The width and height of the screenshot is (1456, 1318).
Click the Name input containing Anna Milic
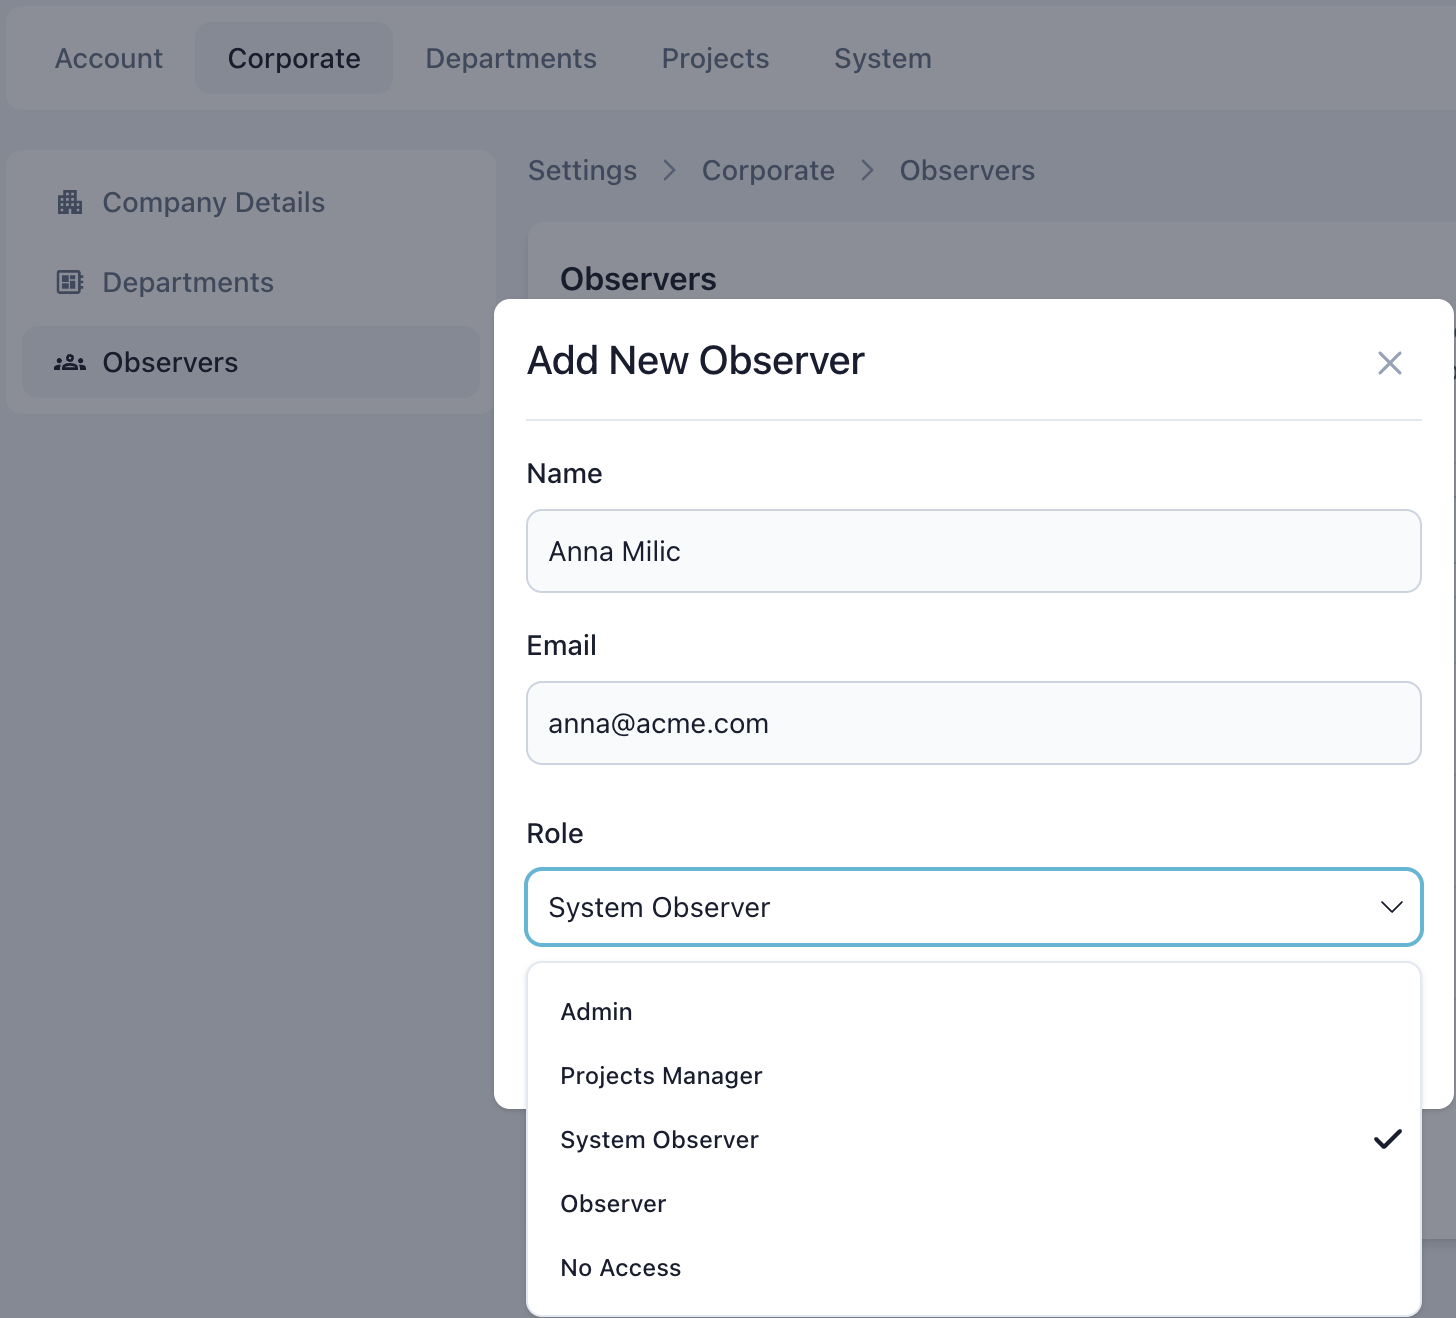pyautogui.click(x=974, y=551)
